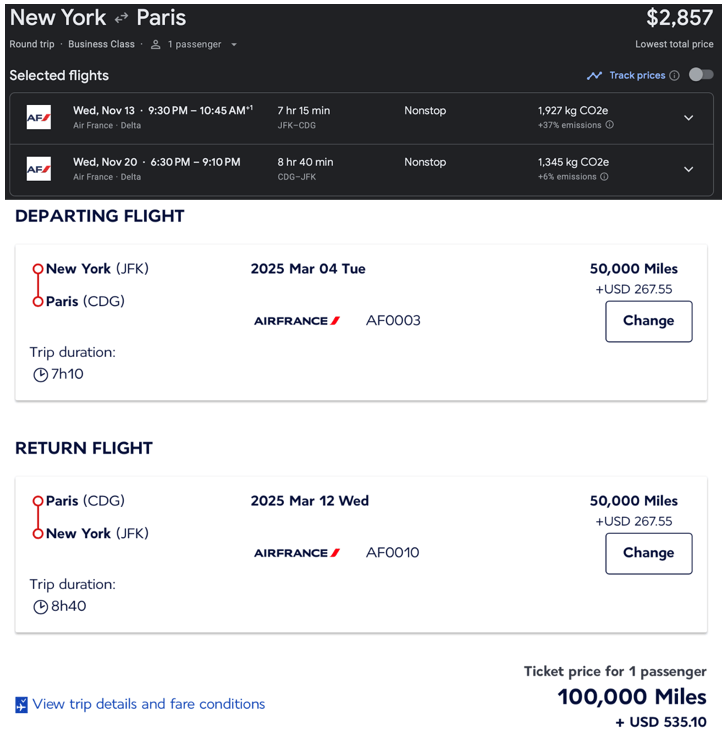
Task: Click the plane icon beside View trip details
Action: pos(22,705)
